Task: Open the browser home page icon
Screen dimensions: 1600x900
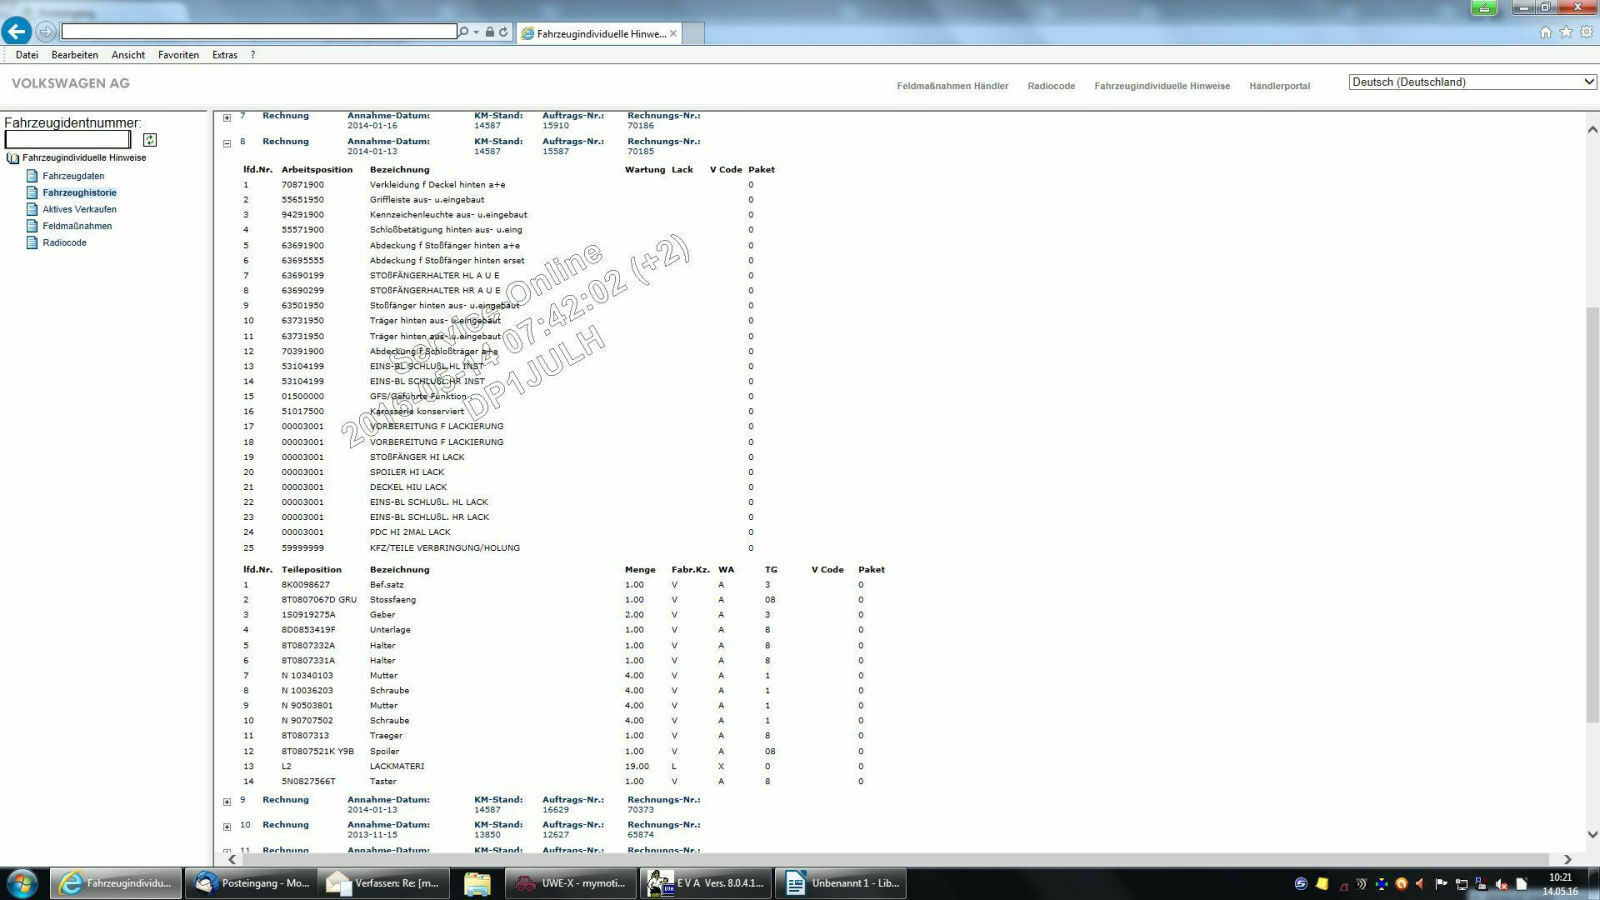Action: tap(1545, 32)
